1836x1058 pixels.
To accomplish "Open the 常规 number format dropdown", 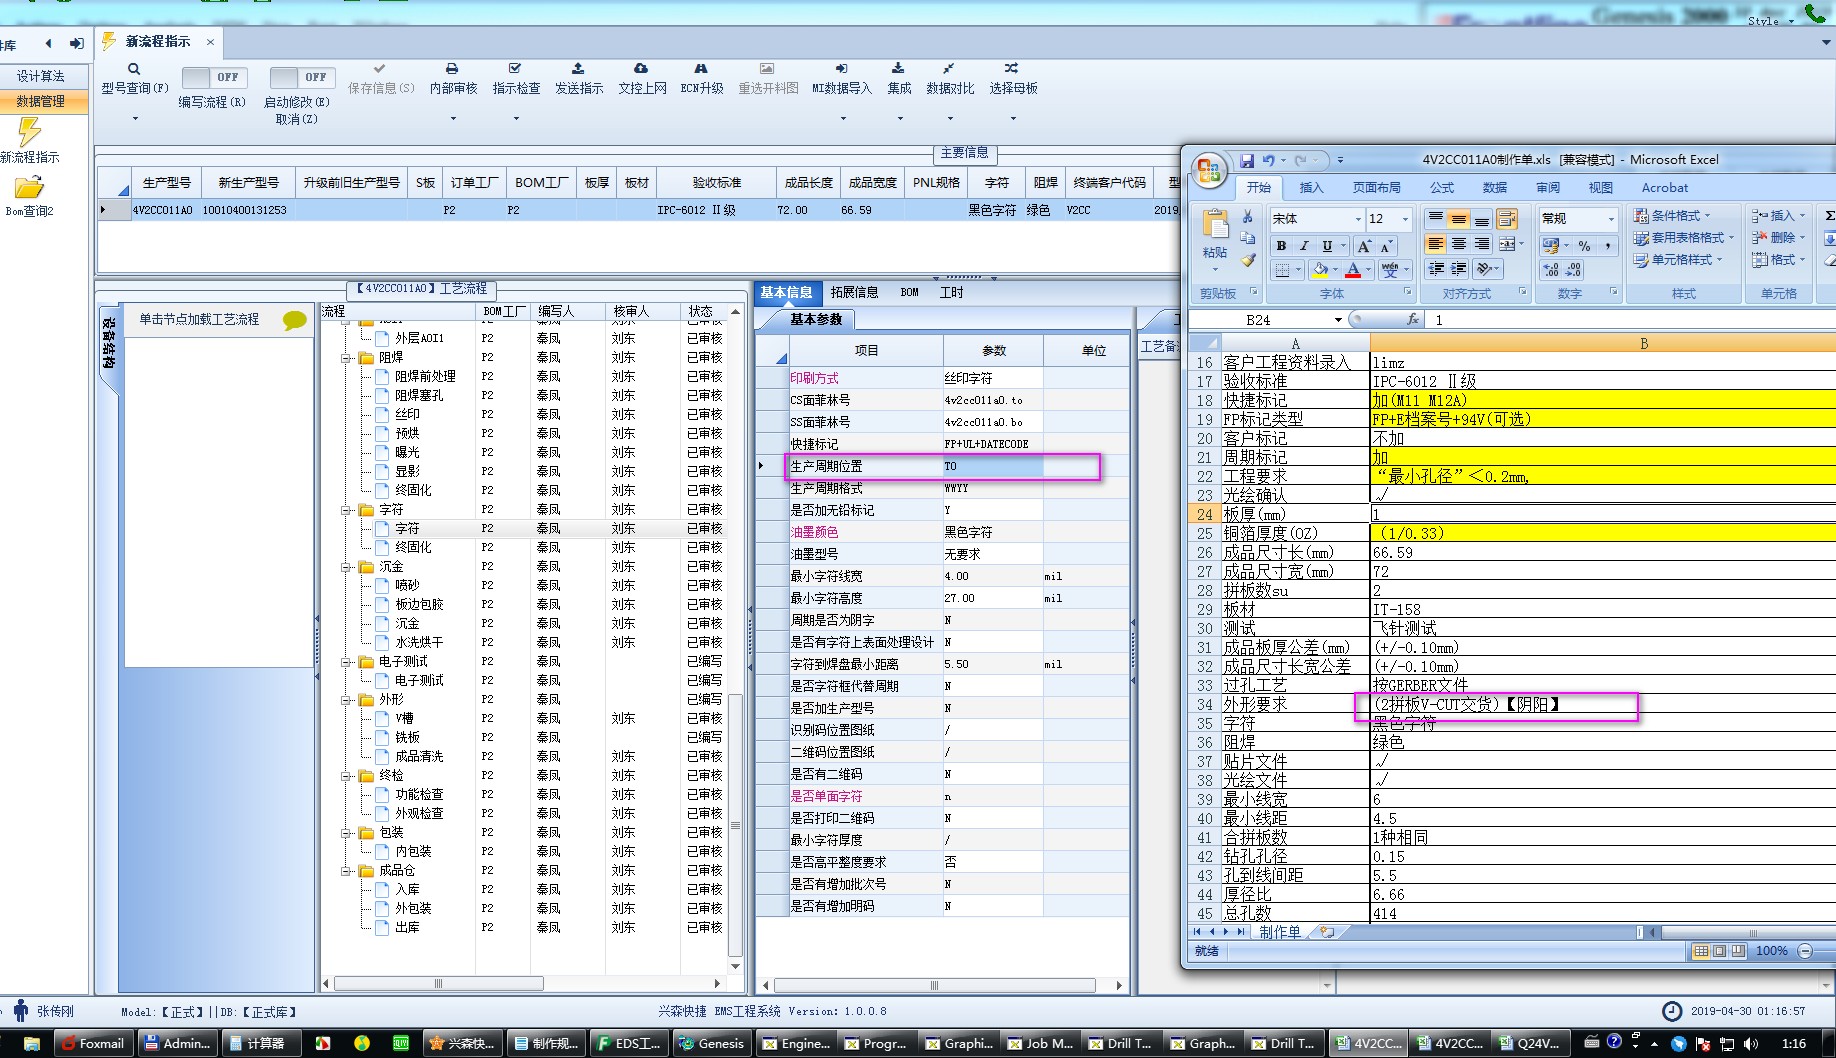I will click(x=1610, y=219).
